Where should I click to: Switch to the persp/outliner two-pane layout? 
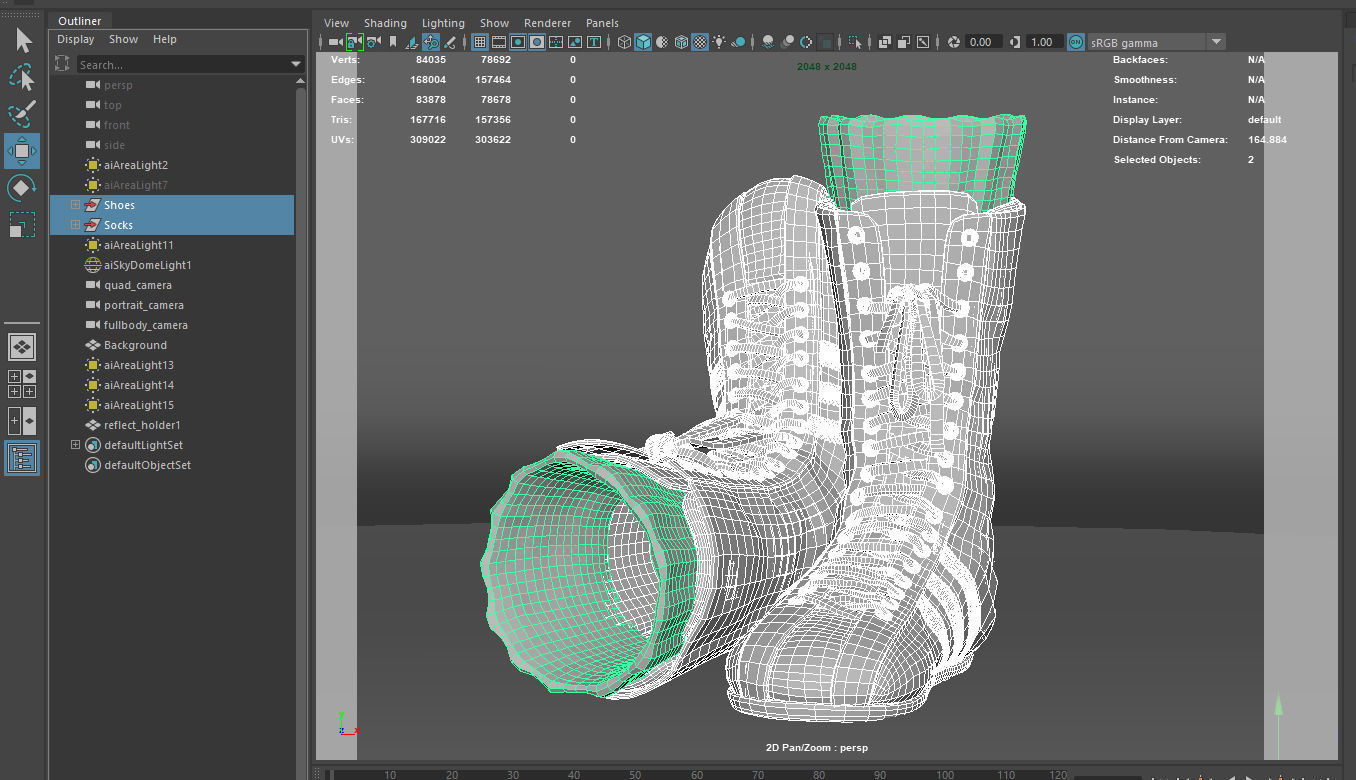pos(22,421)
